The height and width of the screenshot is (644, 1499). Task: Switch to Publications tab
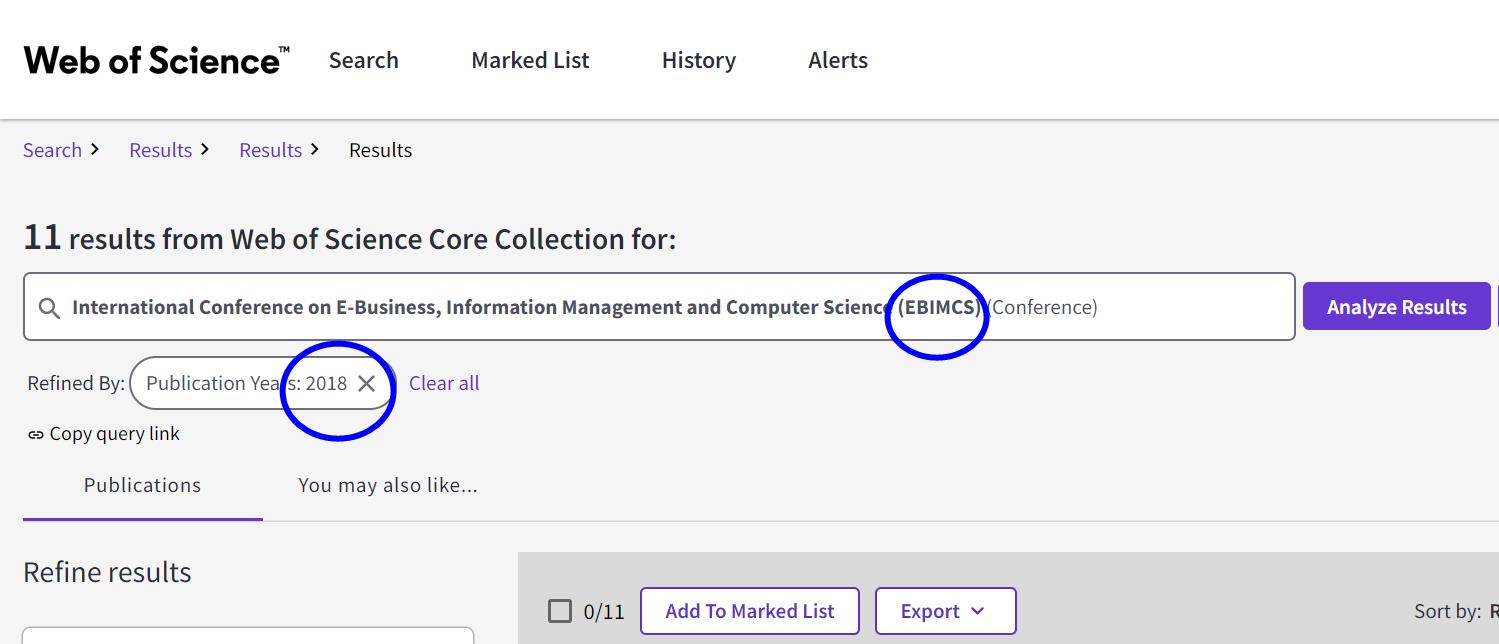click(x=142, y=485)
